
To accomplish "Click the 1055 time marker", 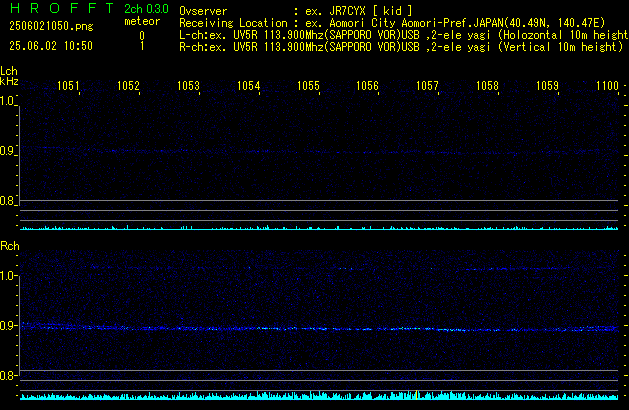I will click(308, 86).
